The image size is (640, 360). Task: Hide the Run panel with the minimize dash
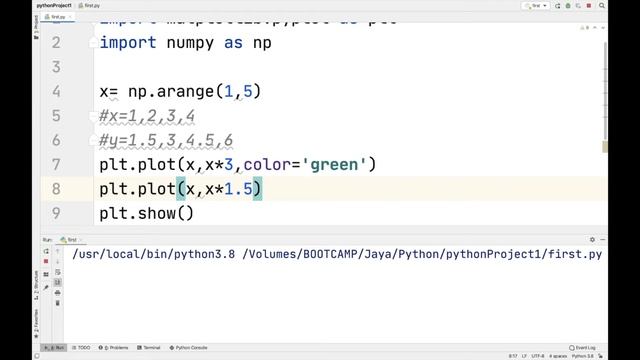(x=602, y=240)
